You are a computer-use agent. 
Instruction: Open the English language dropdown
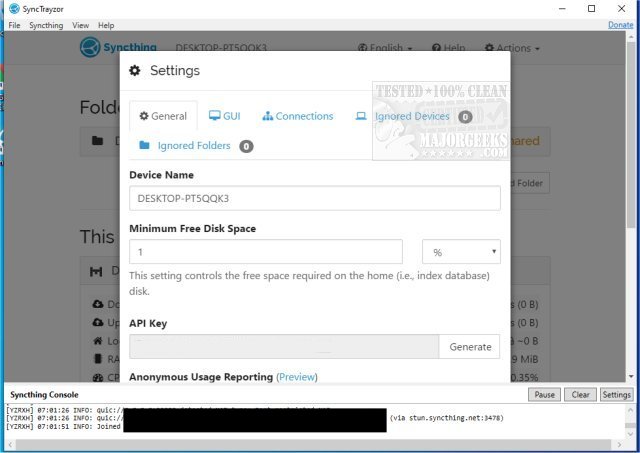pos(385,48)
